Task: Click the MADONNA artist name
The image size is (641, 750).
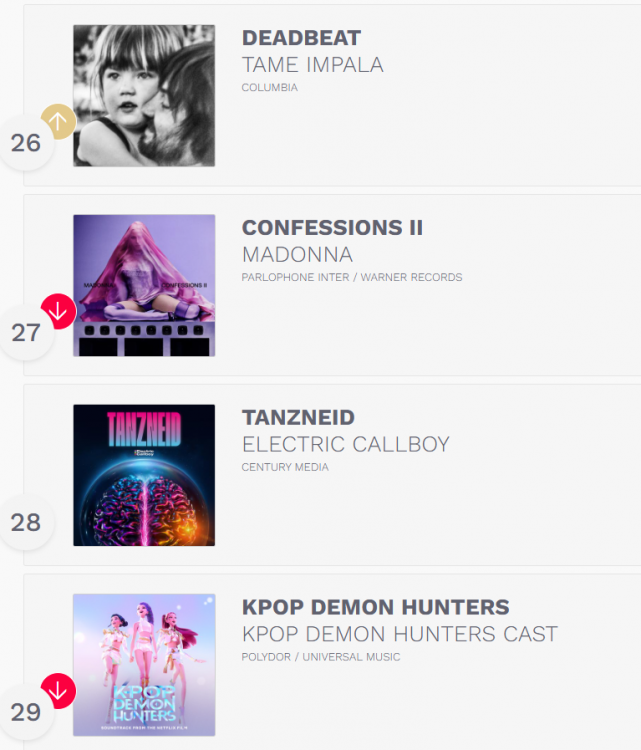Action: pyautogui.click(x=298, y=254)
